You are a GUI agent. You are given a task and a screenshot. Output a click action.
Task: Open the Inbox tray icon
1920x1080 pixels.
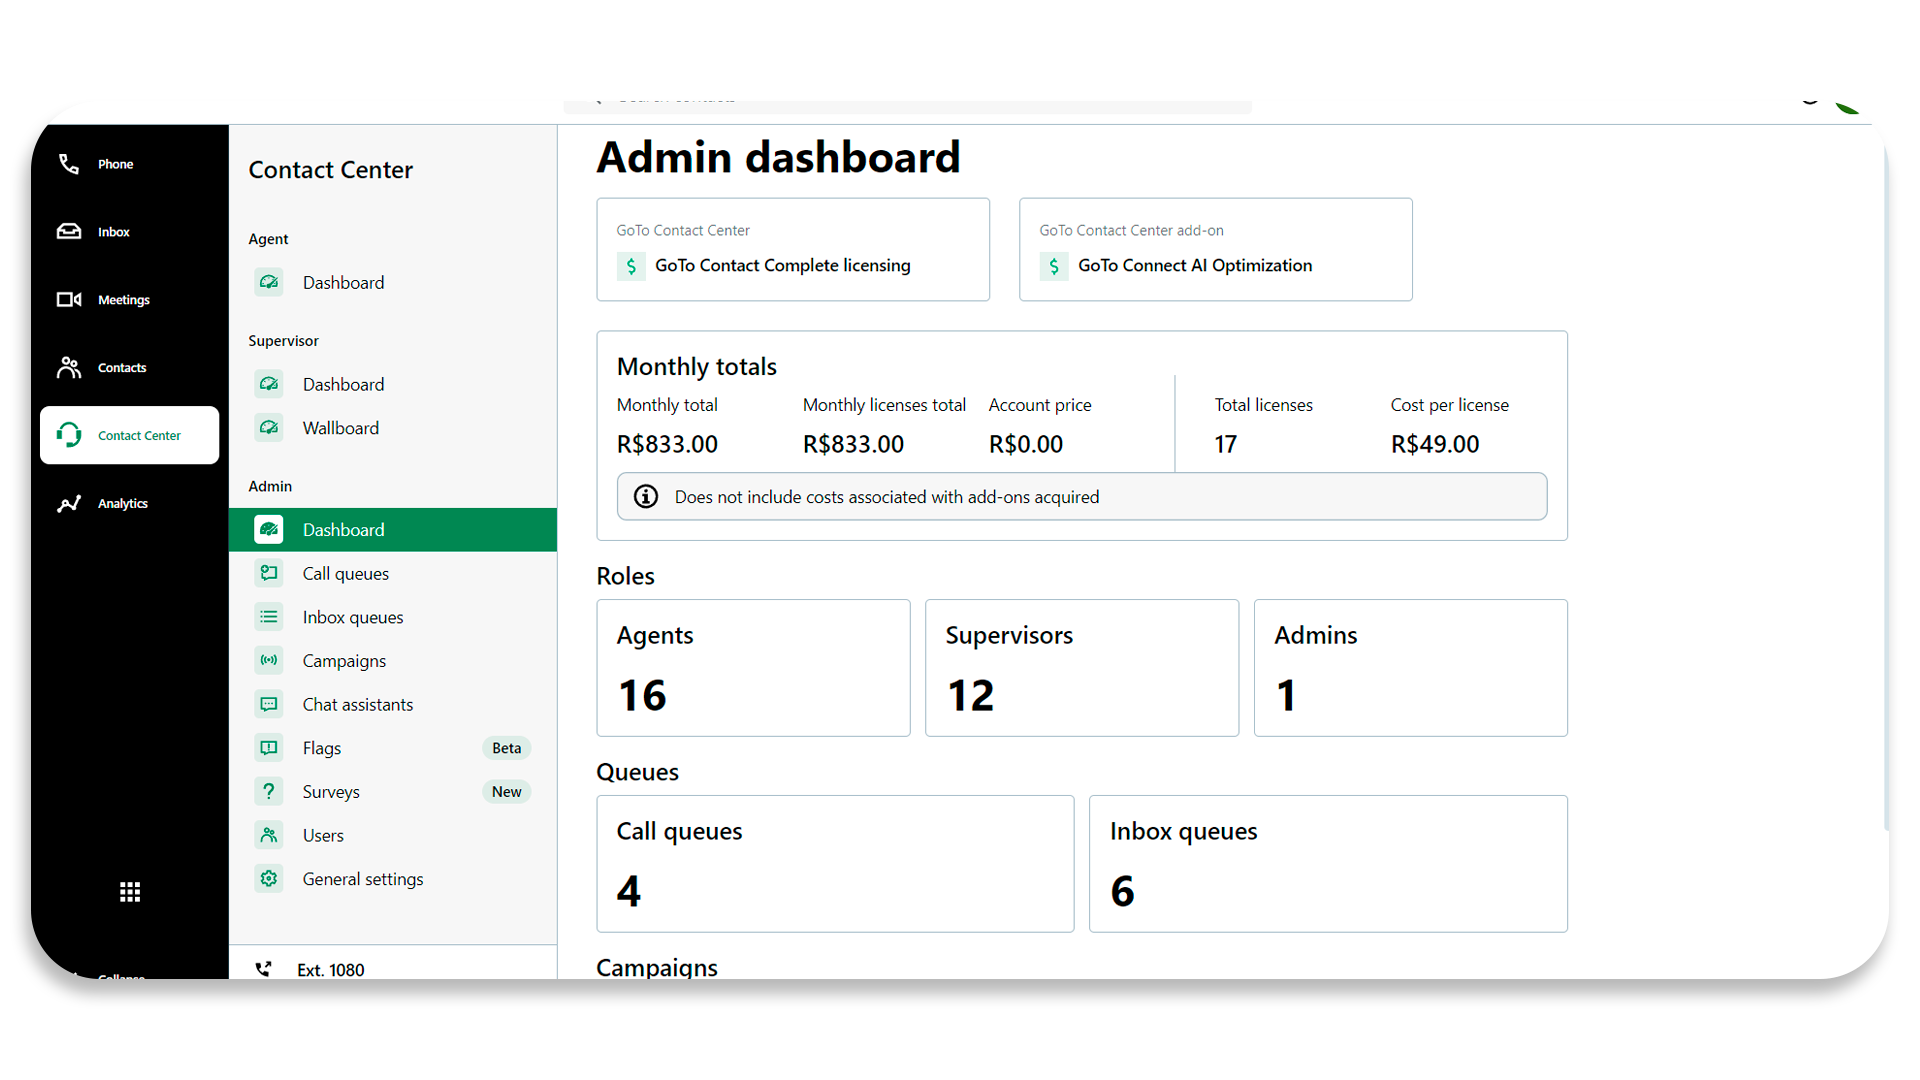[x=69, y=232]
